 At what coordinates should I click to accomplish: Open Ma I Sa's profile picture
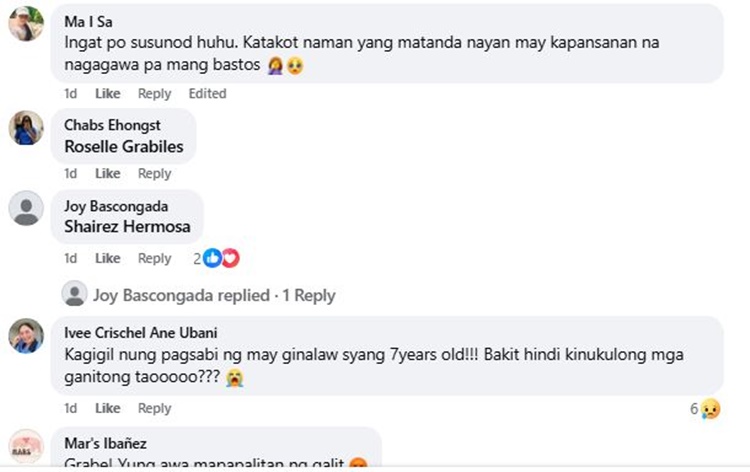(25, 24)
